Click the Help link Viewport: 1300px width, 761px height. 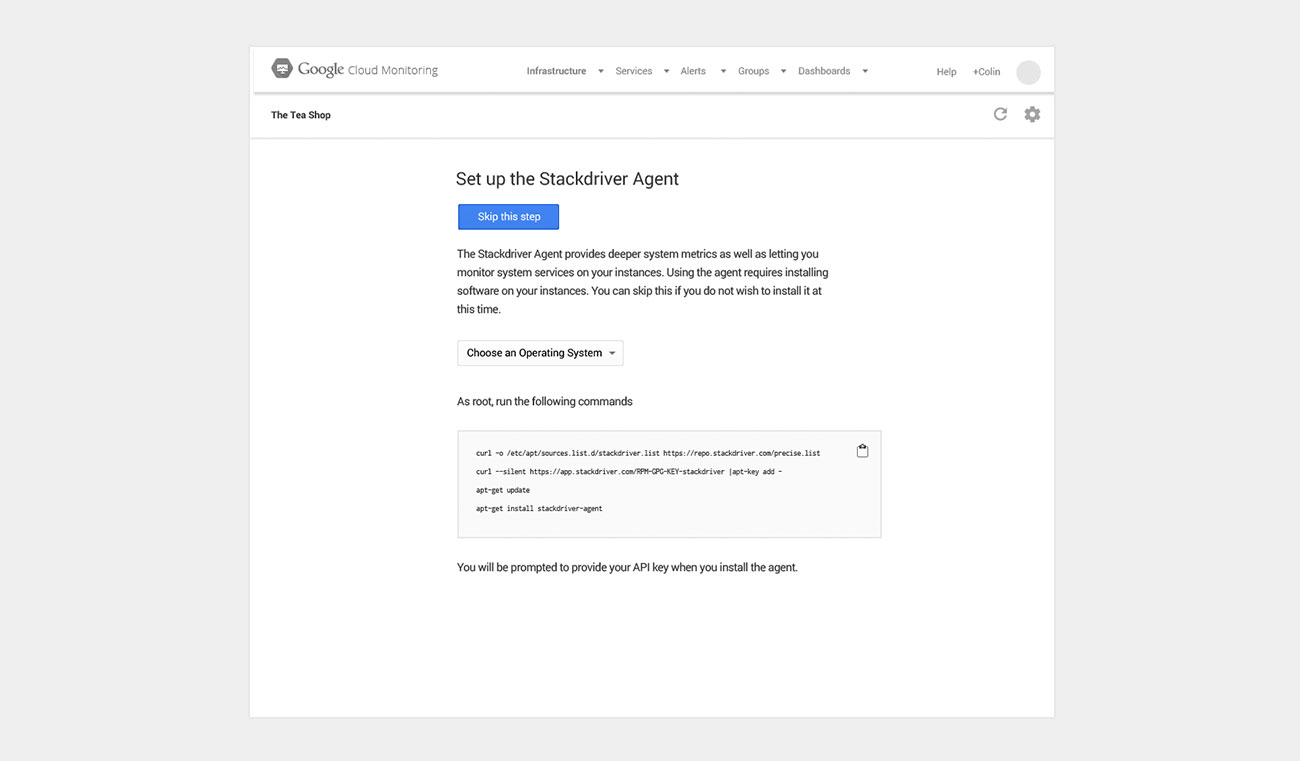tap(946, 72)
